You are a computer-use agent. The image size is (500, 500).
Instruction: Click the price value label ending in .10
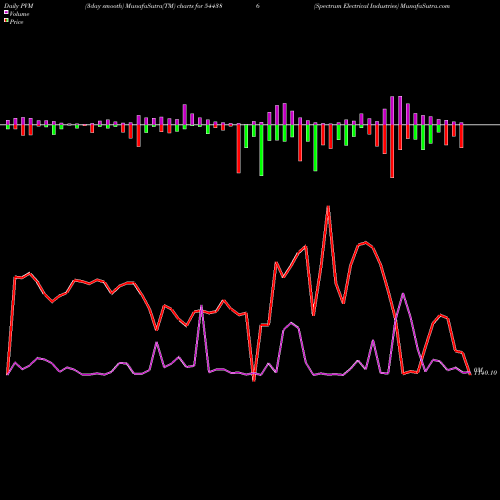(485, 372)
